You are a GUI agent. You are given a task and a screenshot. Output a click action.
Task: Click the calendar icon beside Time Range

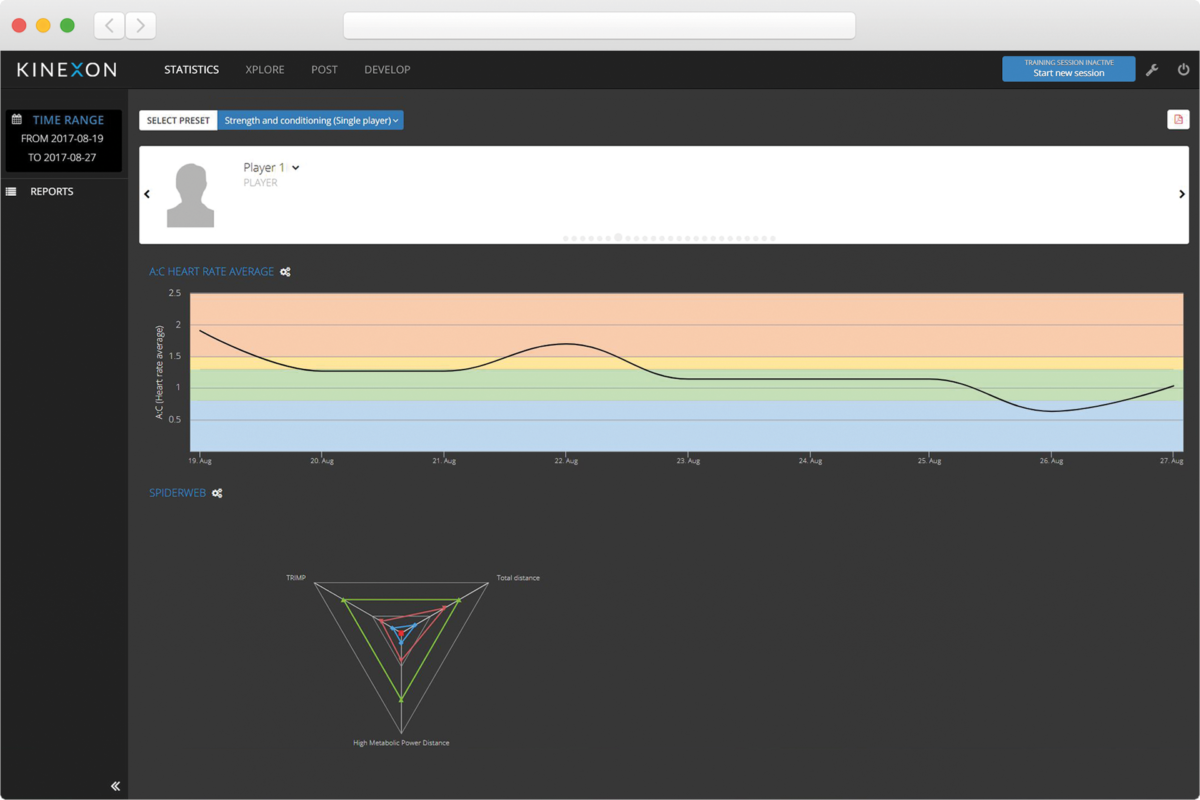tap(17, 120)
